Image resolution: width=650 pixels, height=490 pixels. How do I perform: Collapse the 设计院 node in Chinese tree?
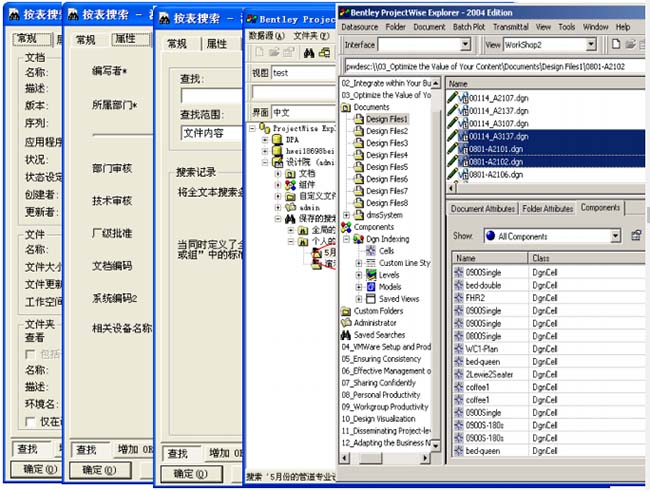pyautogui.click(x=265, y=162)
